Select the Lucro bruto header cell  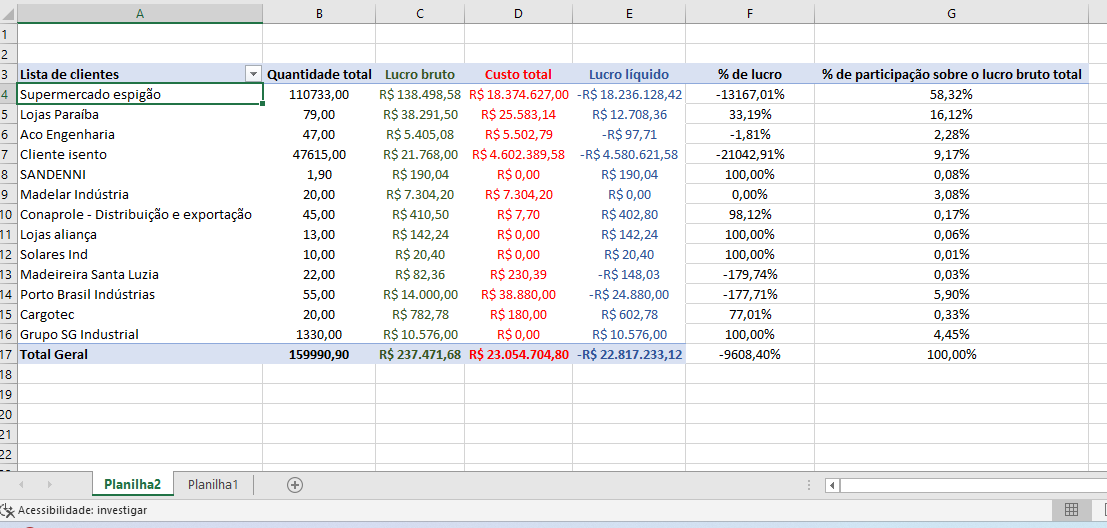pos(420,74)
